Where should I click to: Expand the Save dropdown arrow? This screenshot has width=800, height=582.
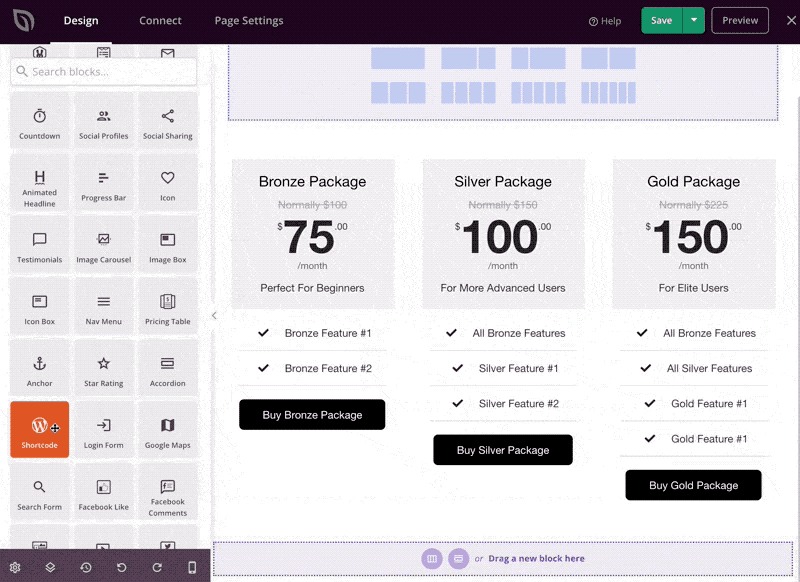click(x=695, y=20)
